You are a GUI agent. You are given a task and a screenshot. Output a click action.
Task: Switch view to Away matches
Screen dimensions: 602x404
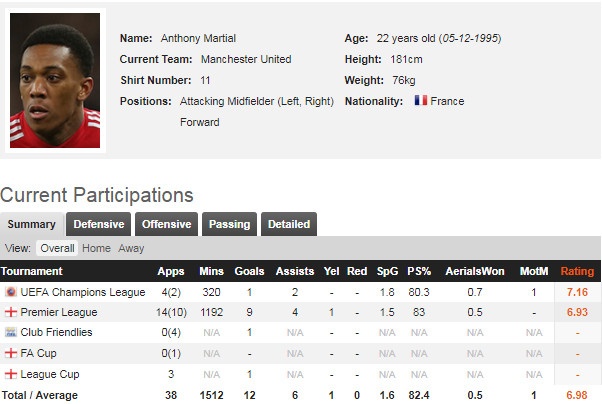click(x=131, y=248)
